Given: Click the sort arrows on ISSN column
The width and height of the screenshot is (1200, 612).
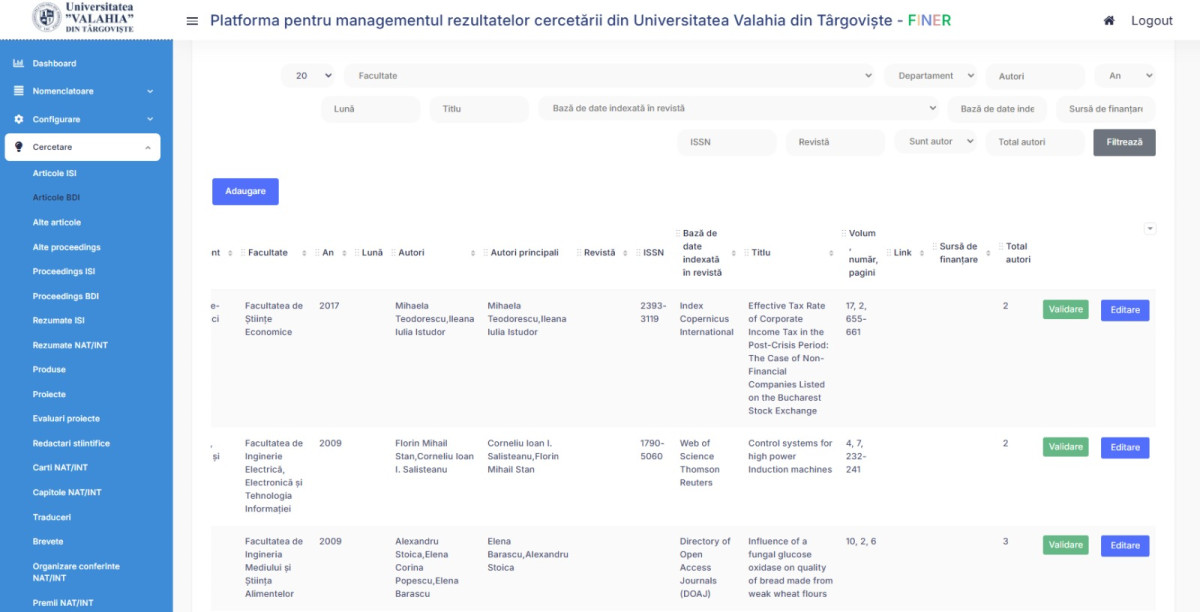Looking at the screenshot, I should [x=670, y=253].
